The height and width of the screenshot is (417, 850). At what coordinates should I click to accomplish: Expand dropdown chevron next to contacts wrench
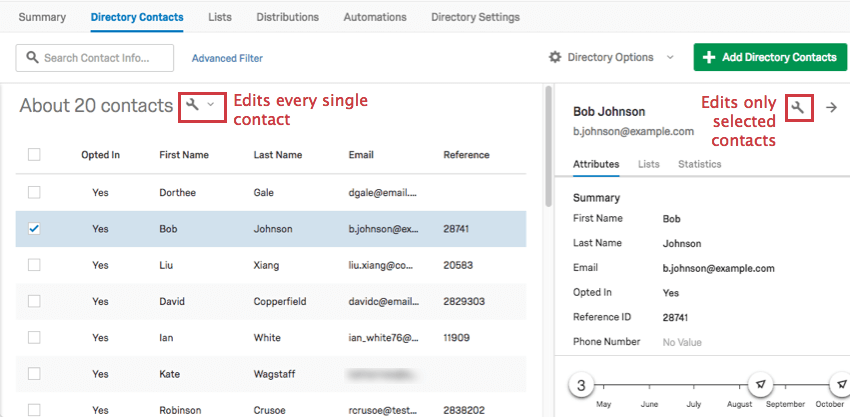coord(211,104)
